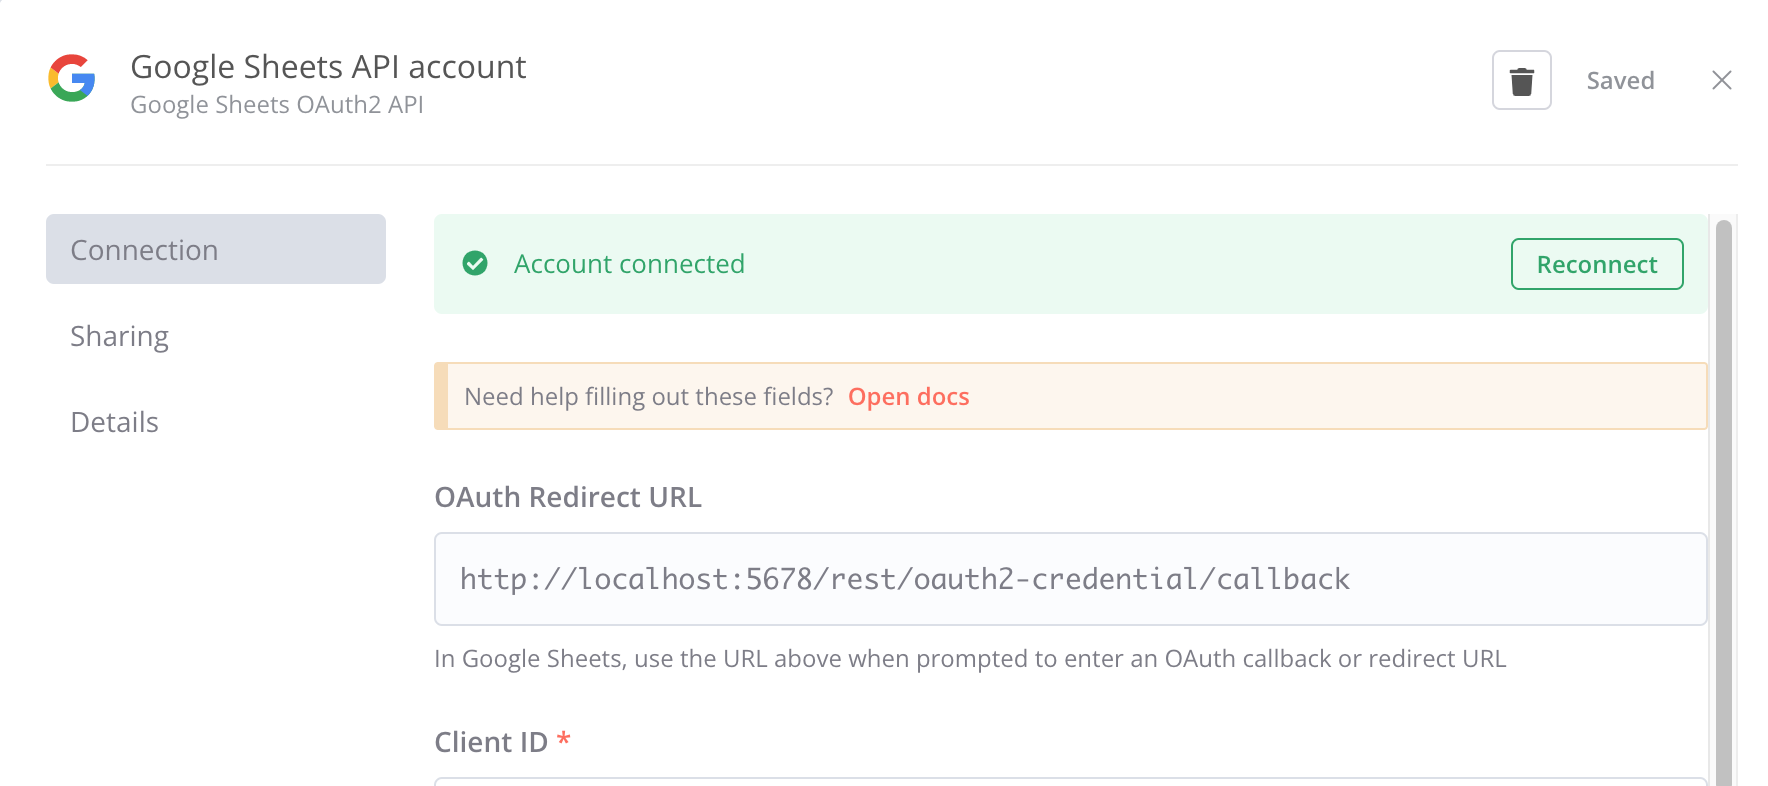Click the Google logo icon
Viewport: 1768px width, 786px height.
pos(72,78)
